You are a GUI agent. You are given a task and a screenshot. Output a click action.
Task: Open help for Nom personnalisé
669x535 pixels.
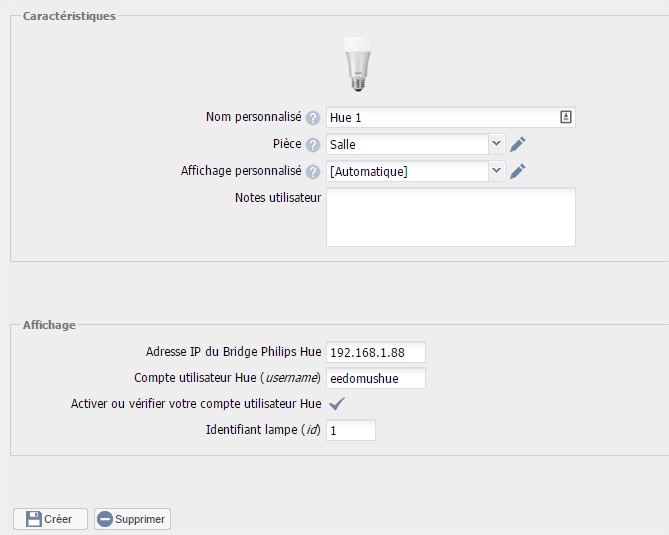(313, 118)
